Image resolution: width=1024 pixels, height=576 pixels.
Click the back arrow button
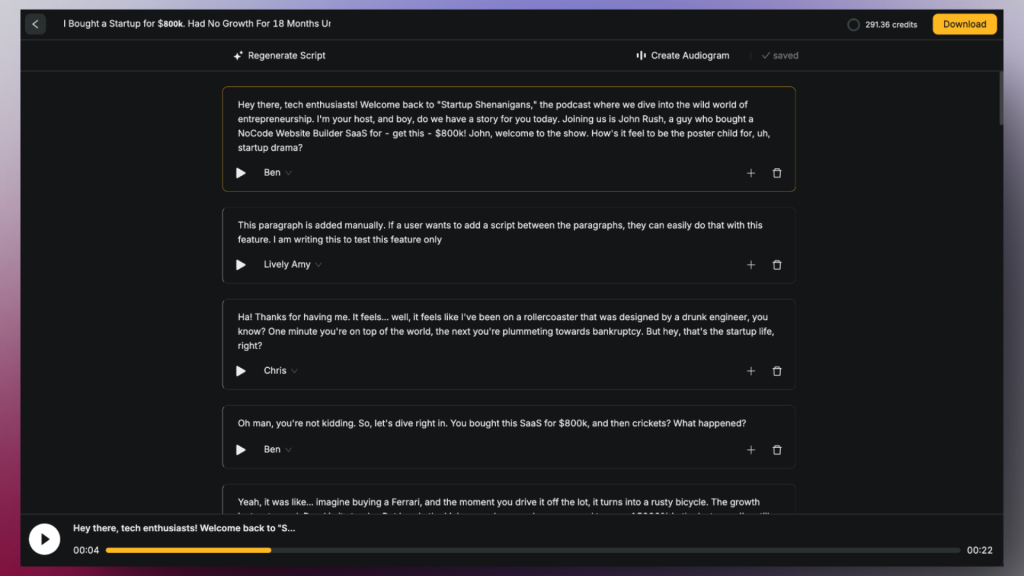36,24
